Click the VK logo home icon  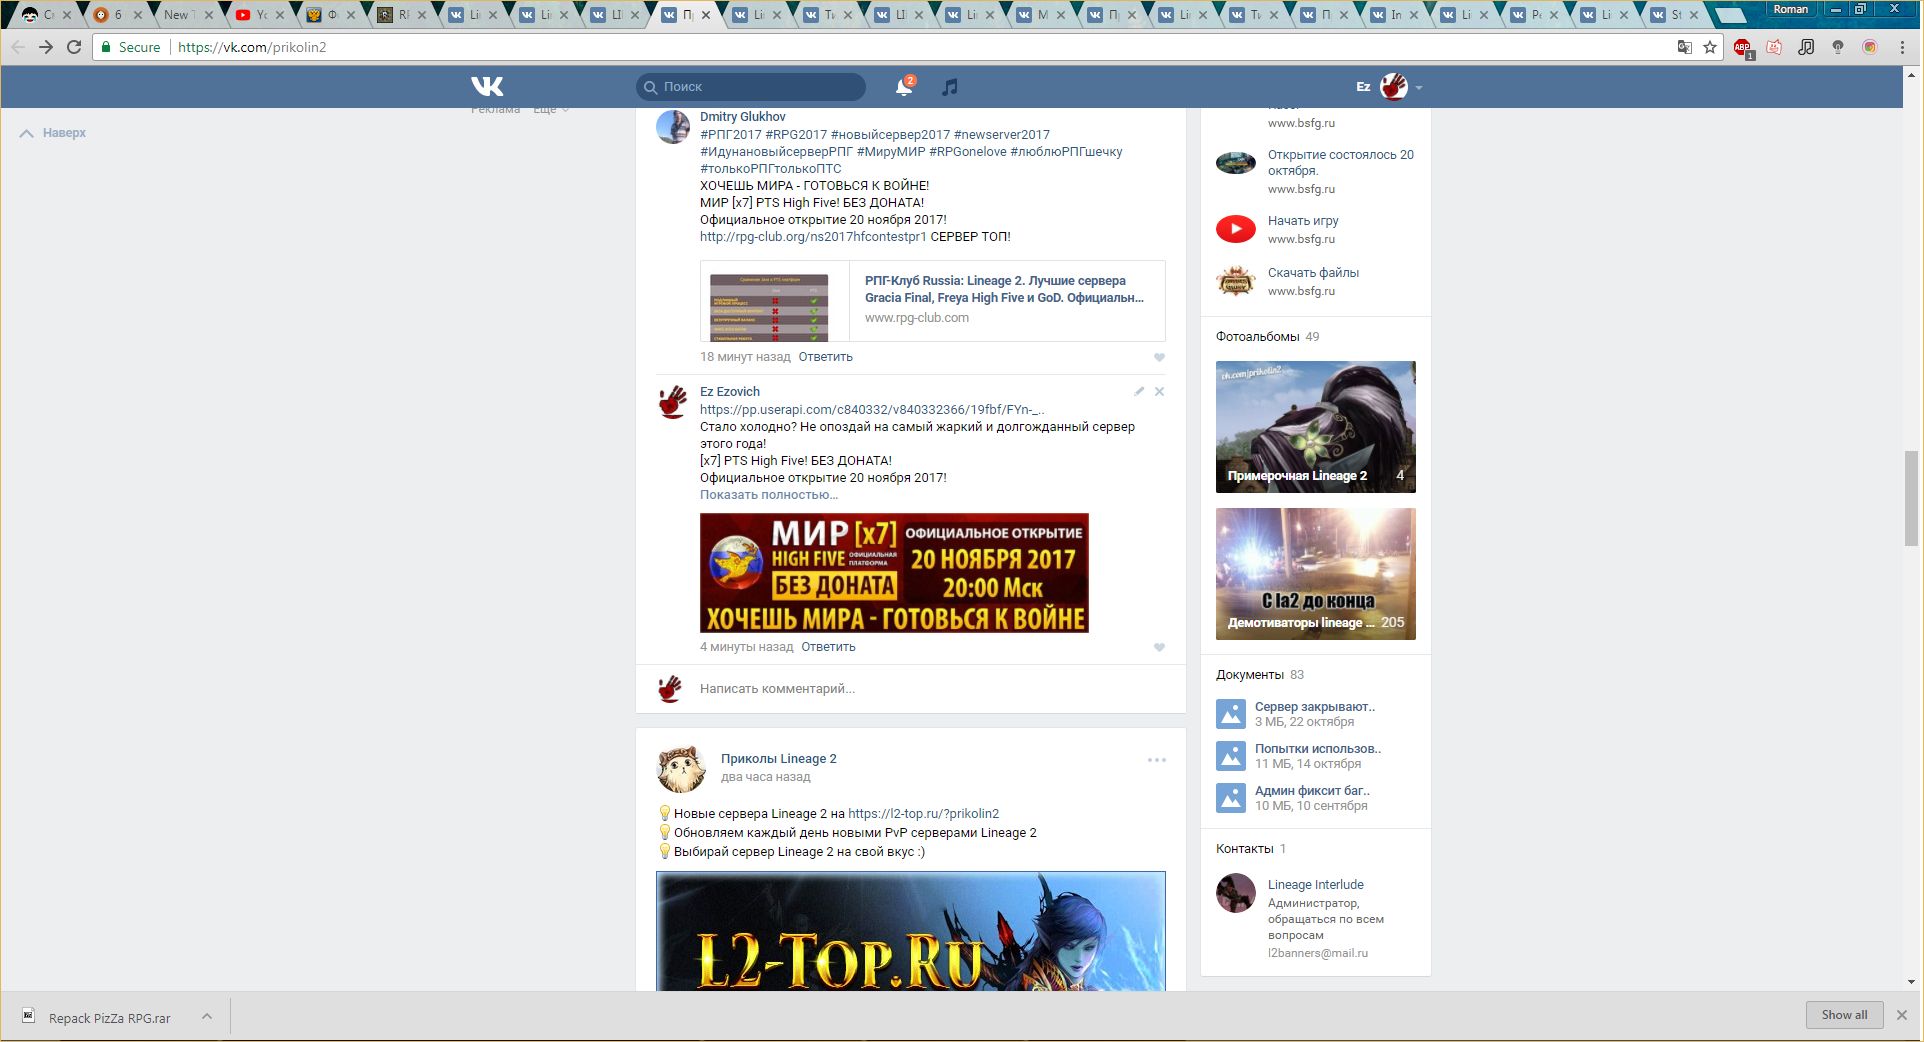(487, 87)
